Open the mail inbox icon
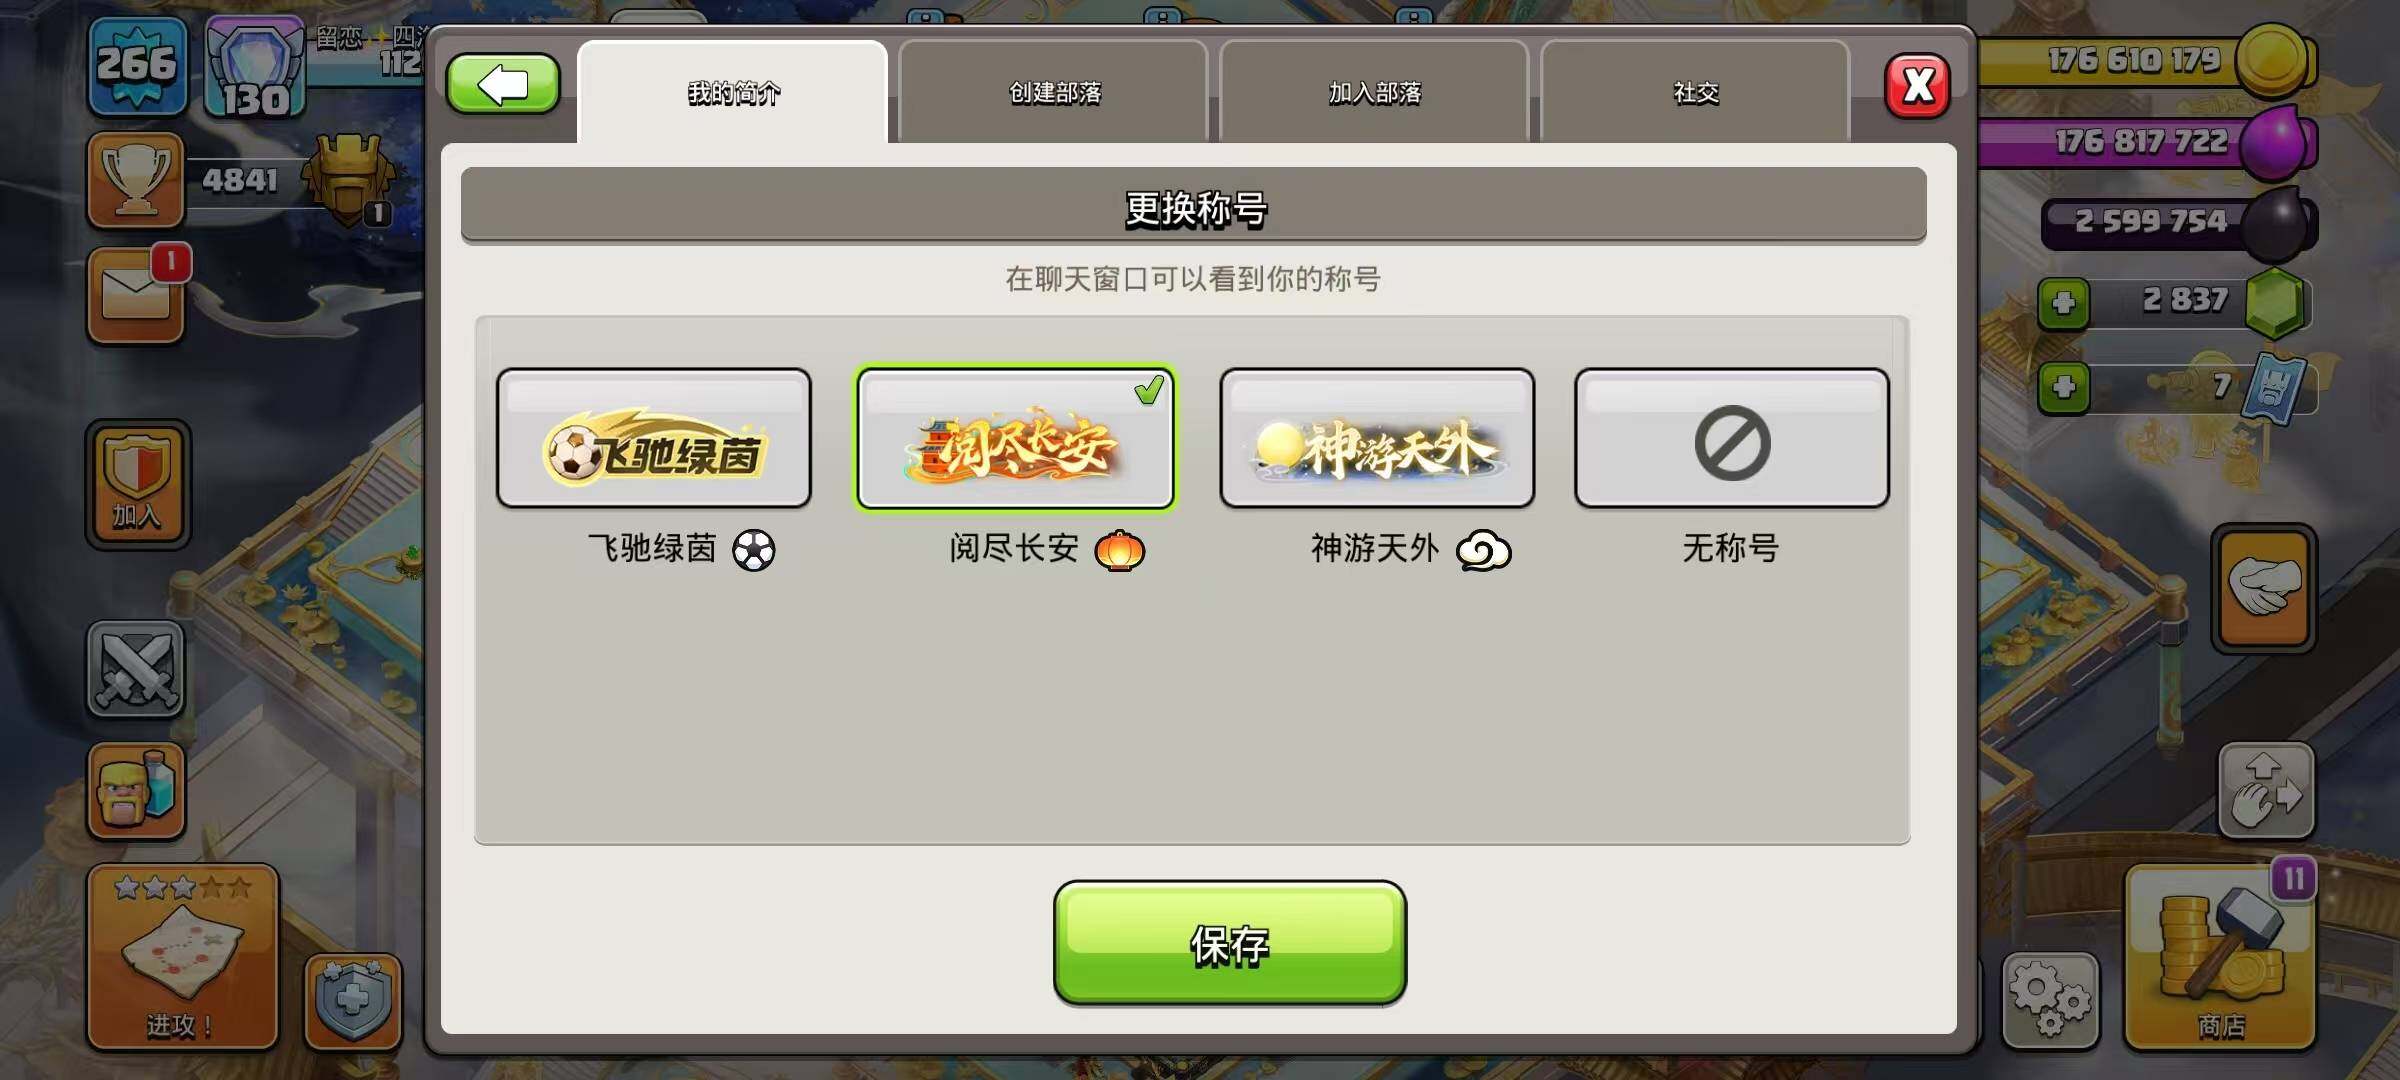Screen dimensions: 2400x1080 point(136,296)
